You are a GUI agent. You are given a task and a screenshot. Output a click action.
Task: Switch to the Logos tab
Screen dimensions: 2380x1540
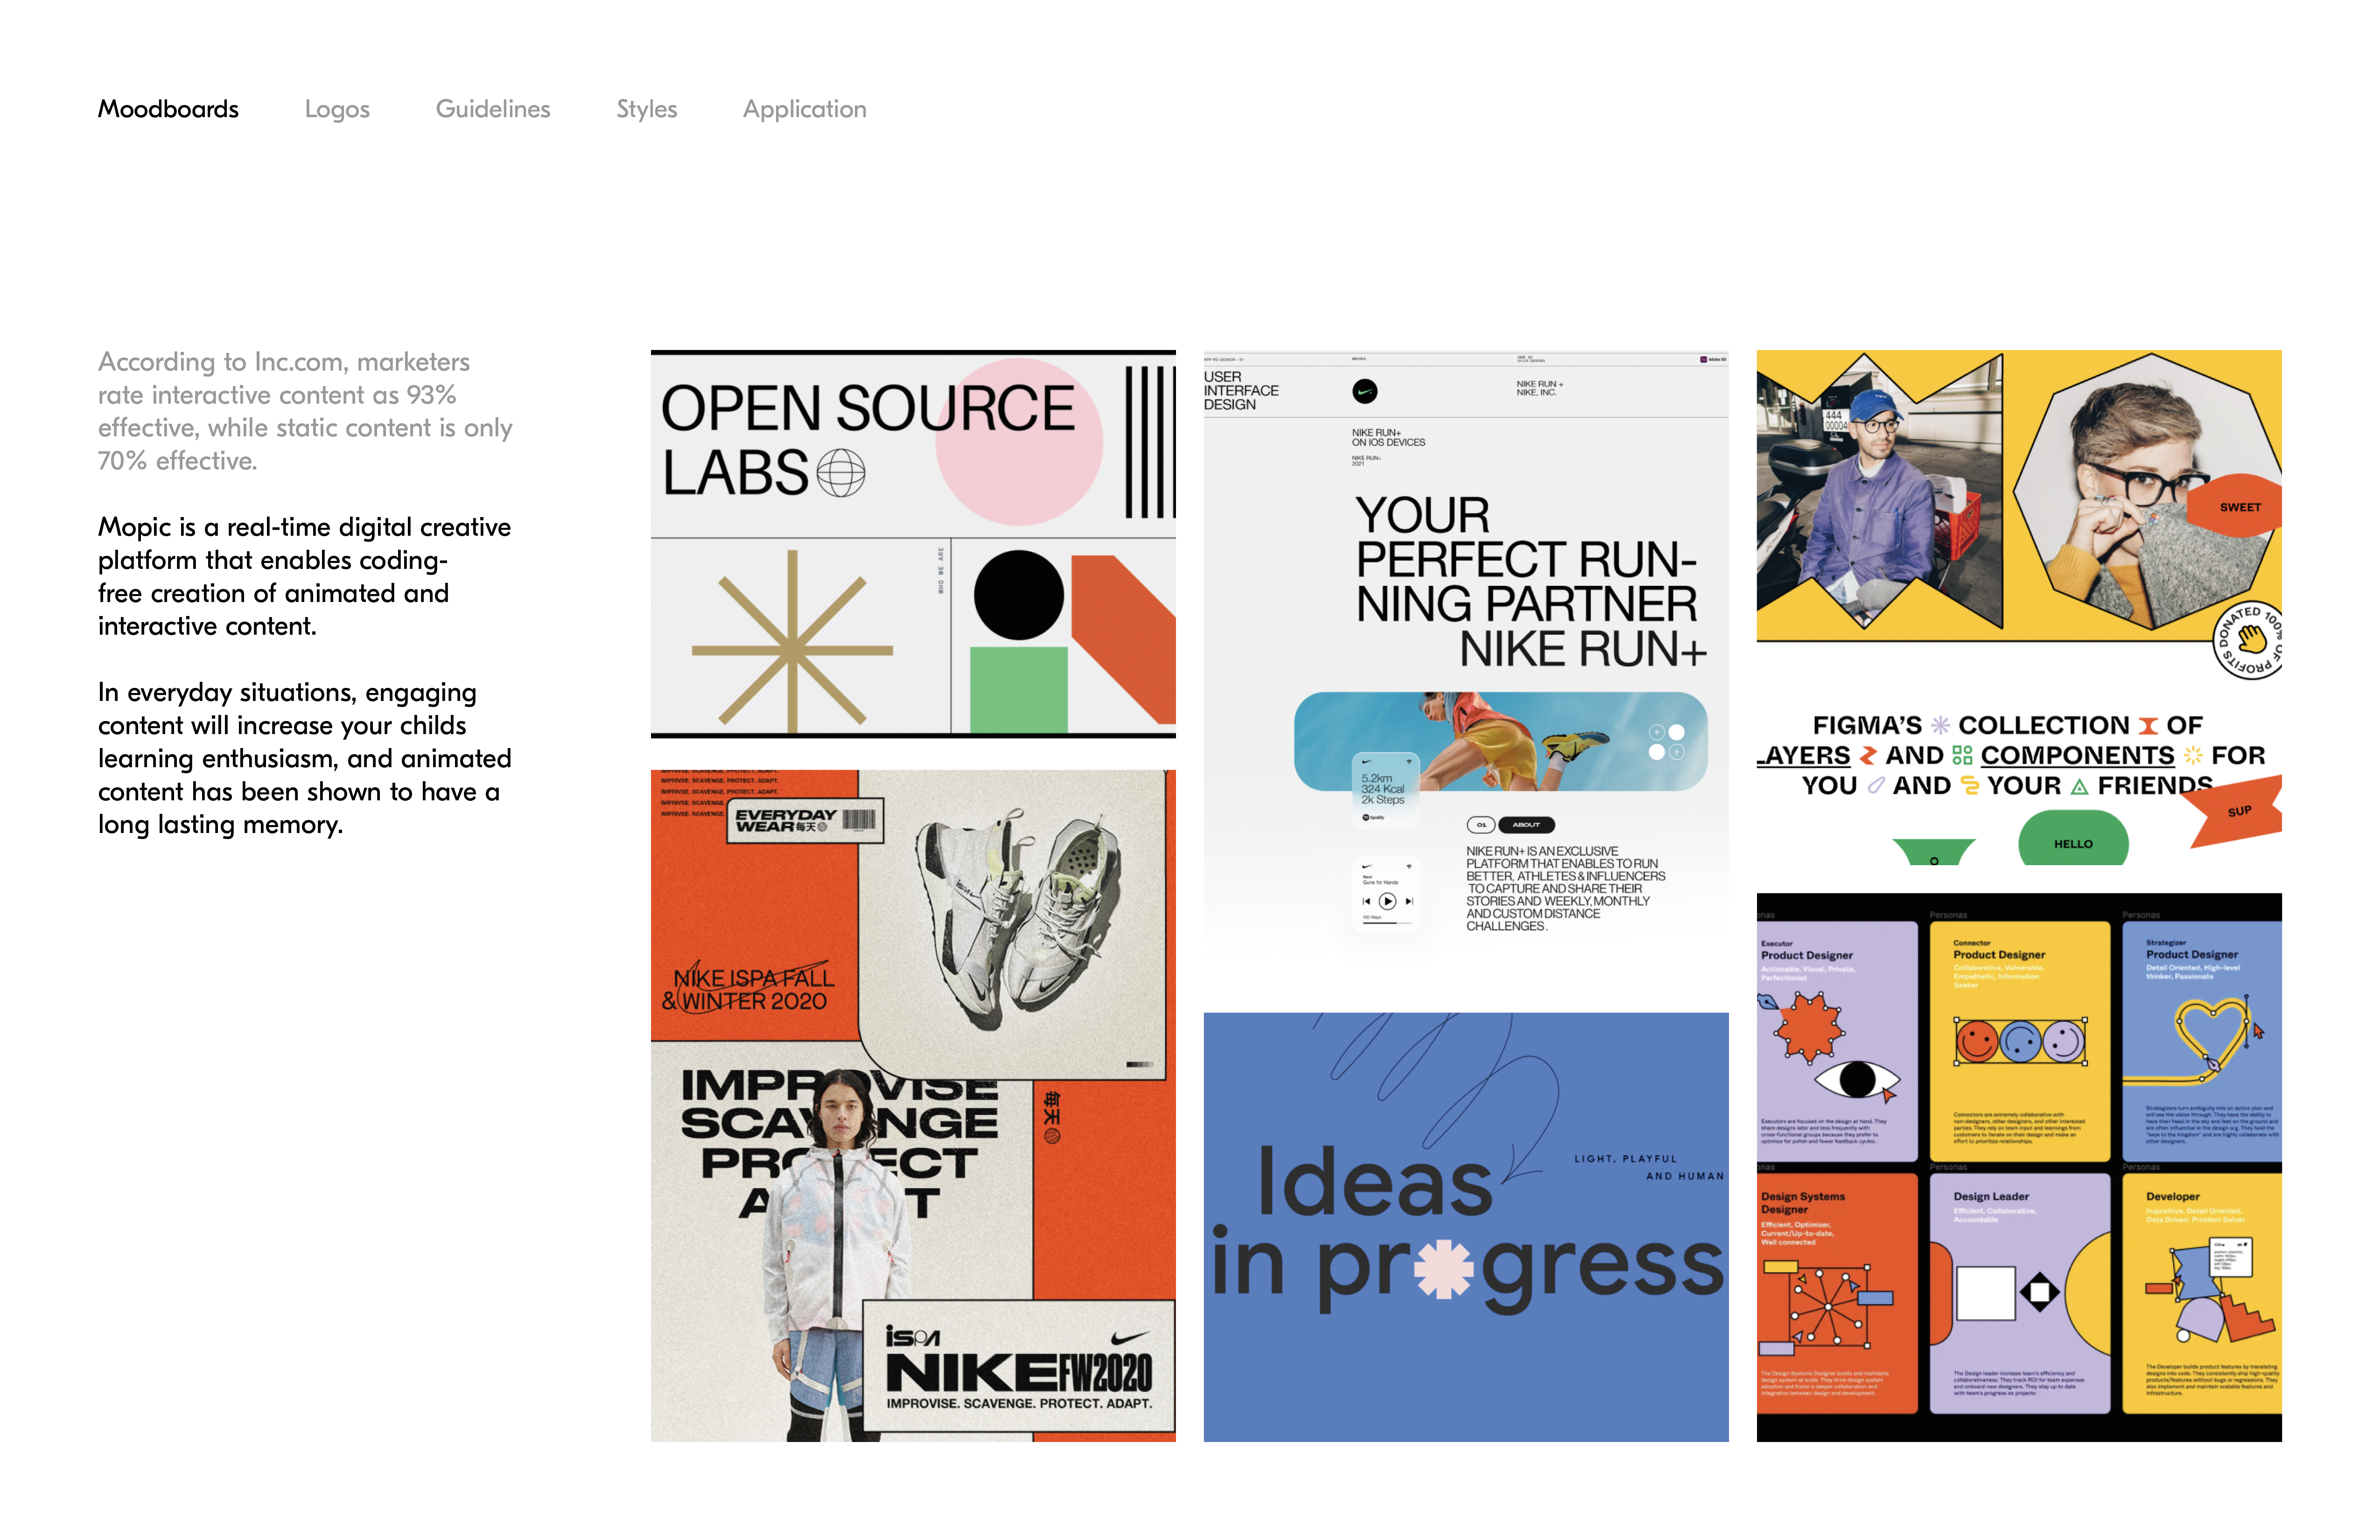(337, 109)
